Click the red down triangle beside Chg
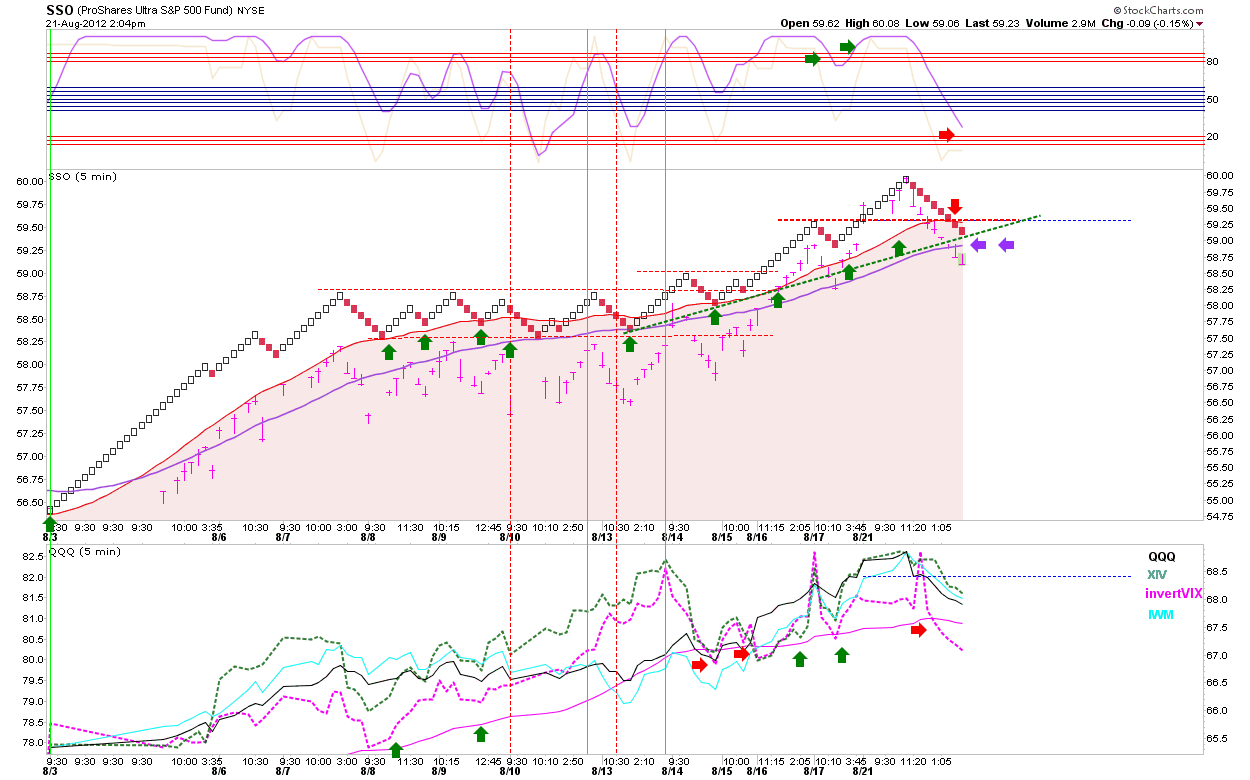1250x780 pixels. point(1200,23)
